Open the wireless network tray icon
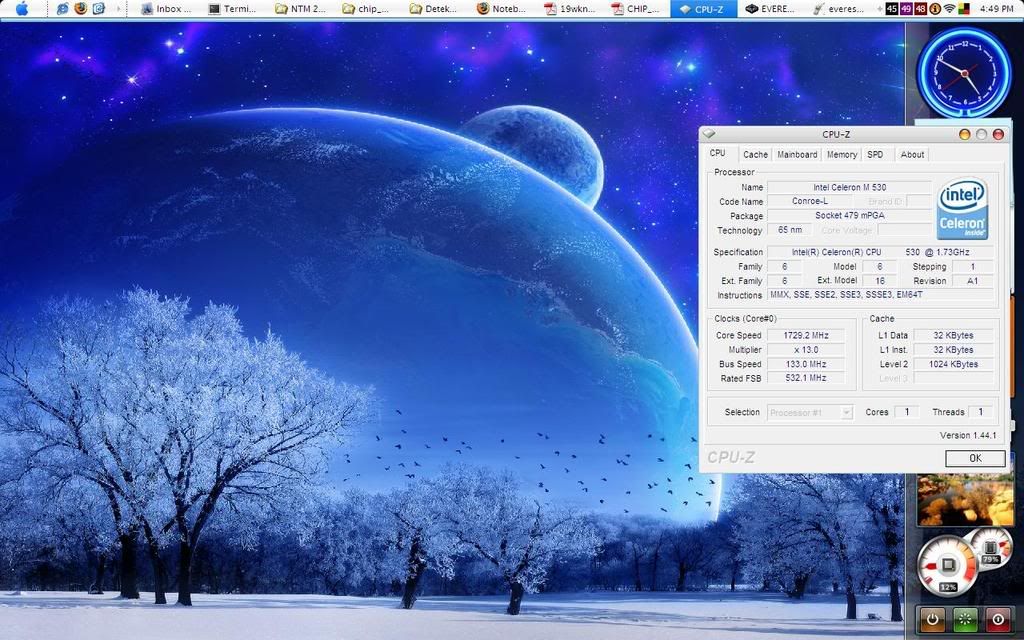This screenshot has width=1024, height=640. click(950, 9)
